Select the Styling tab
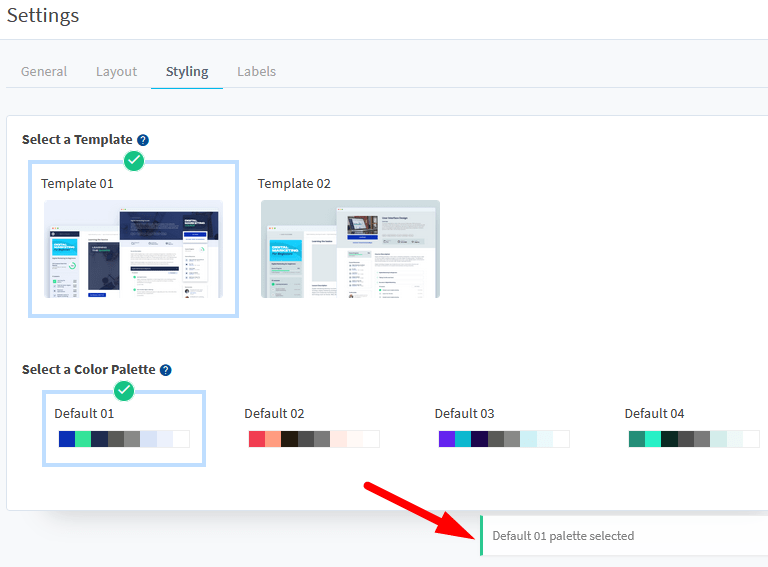Viewport: 768px width, 567px height. tap(187, 71)
